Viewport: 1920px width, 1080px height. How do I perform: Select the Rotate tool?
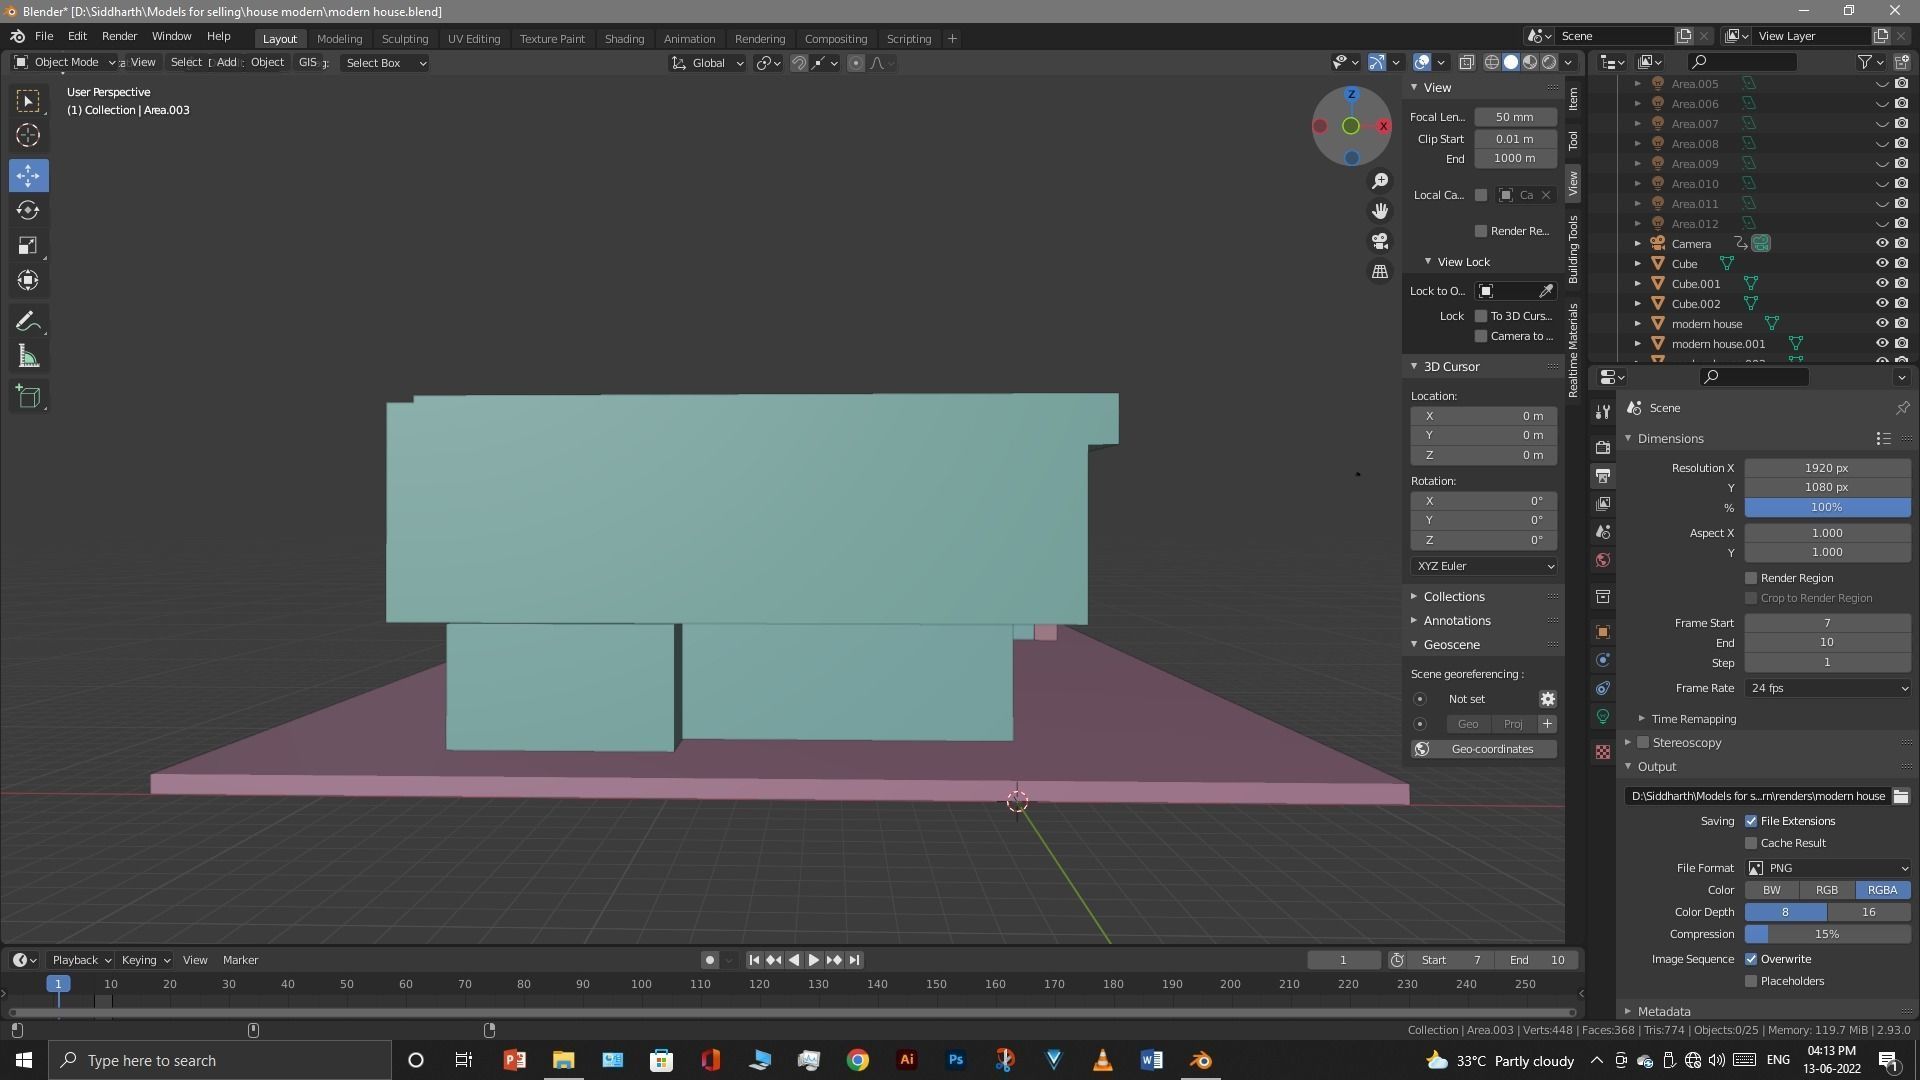click(28, 210)
